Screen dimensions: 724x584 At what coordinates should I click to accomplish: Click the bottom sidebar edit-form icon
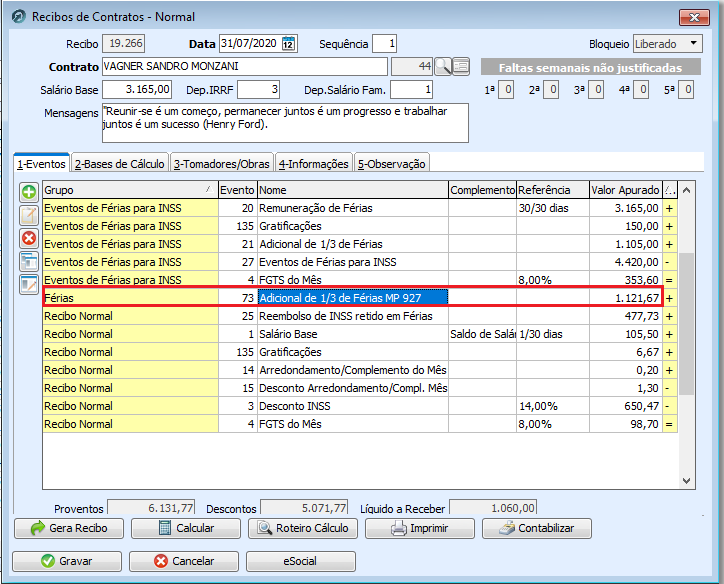coord(29,284)
